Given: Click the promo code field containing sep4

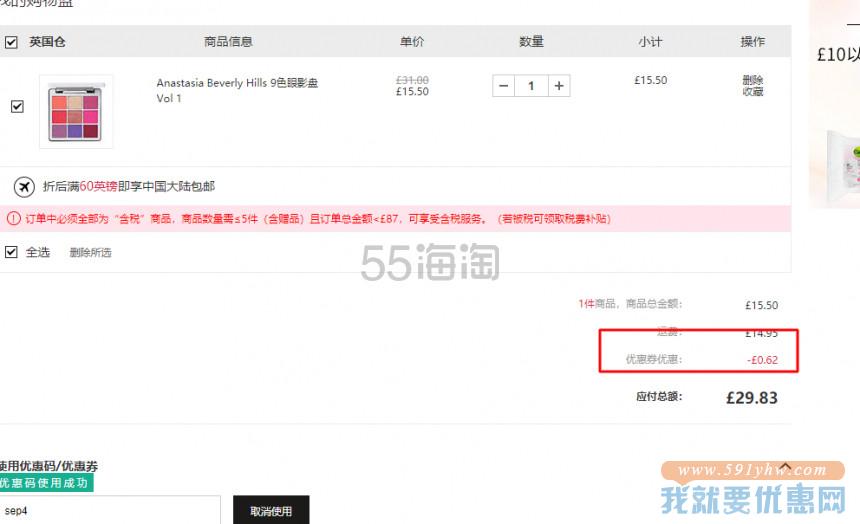Looking at the screenshot, I should [x=110, y=510].
